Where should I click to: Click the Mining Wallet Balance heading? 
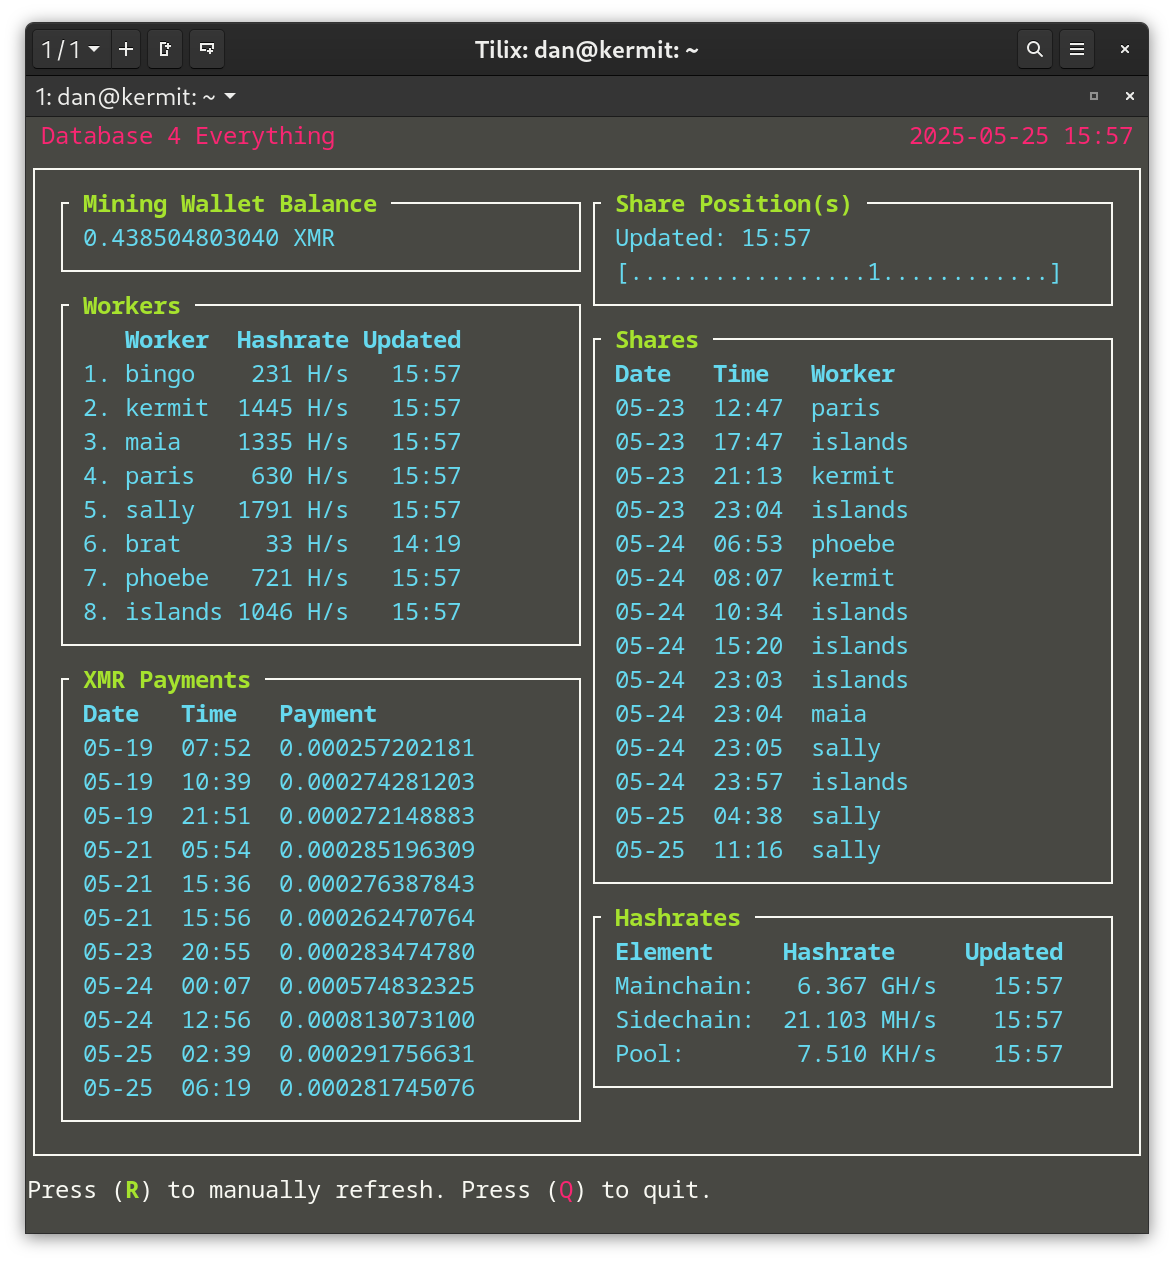(230, 204)
